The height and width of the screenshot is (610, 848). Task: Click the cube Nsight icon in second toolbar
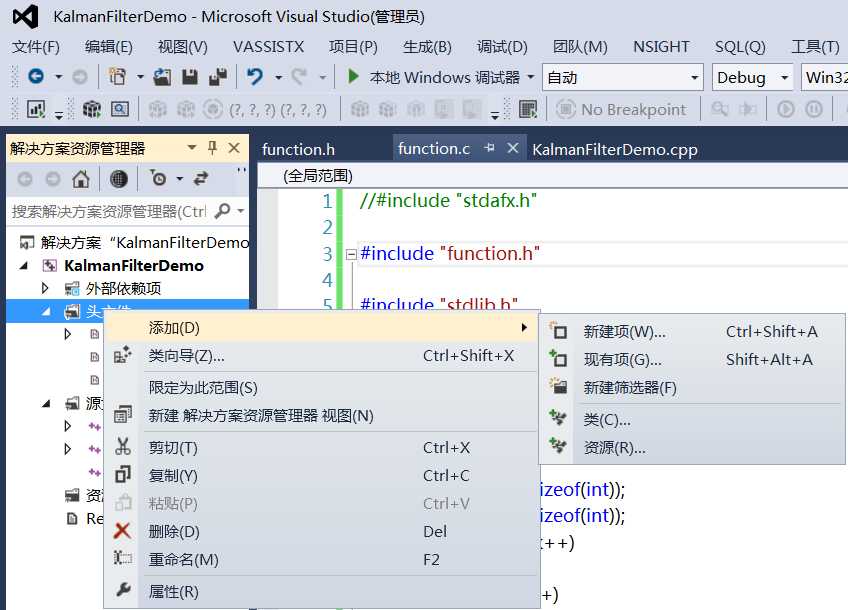91,110
